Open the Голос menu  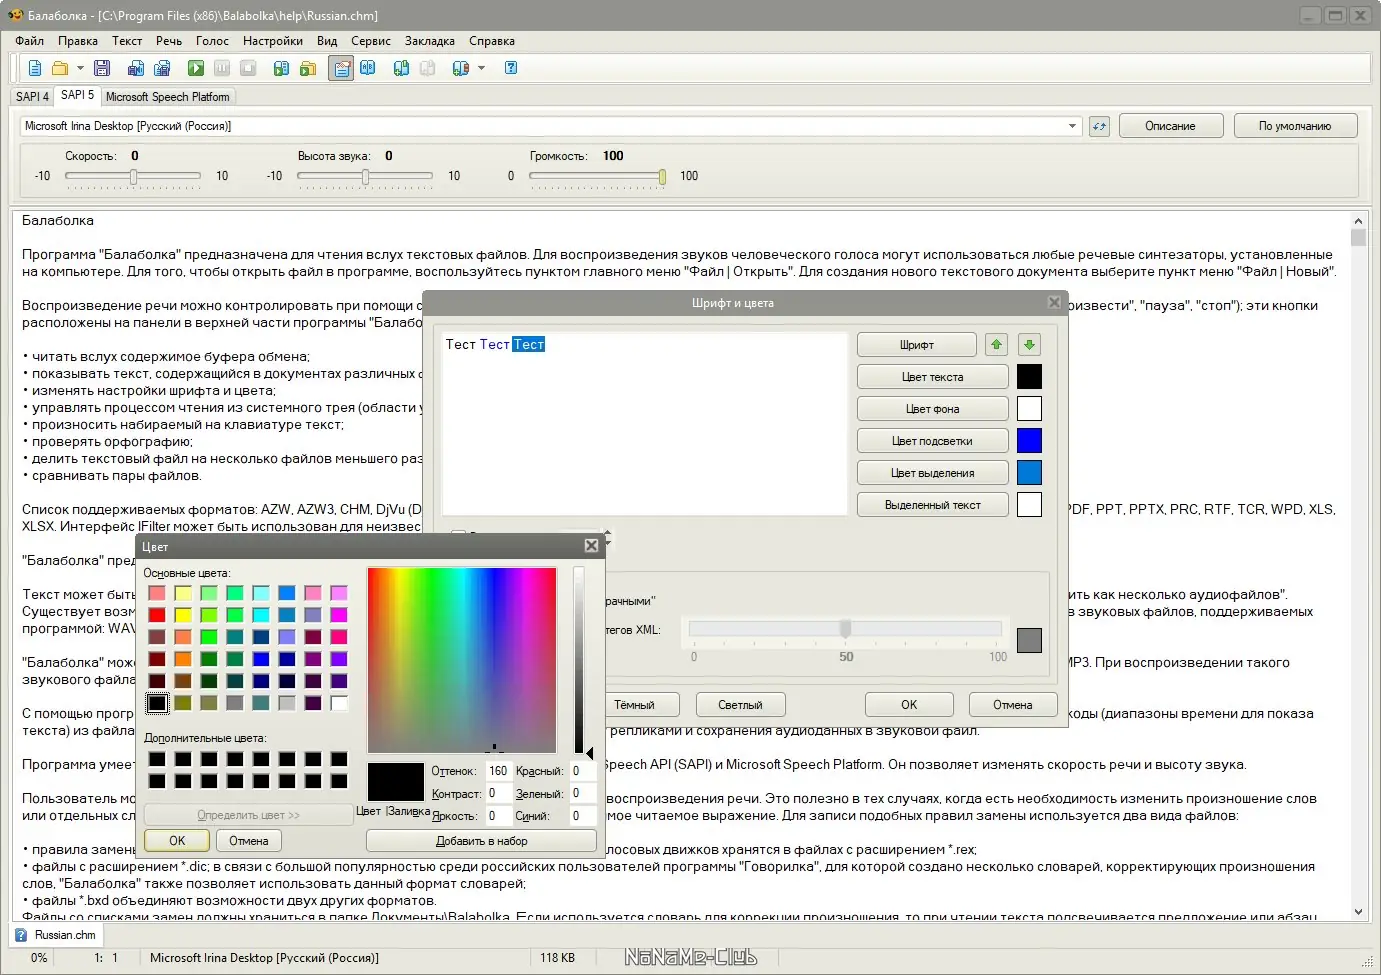(212, 41)
